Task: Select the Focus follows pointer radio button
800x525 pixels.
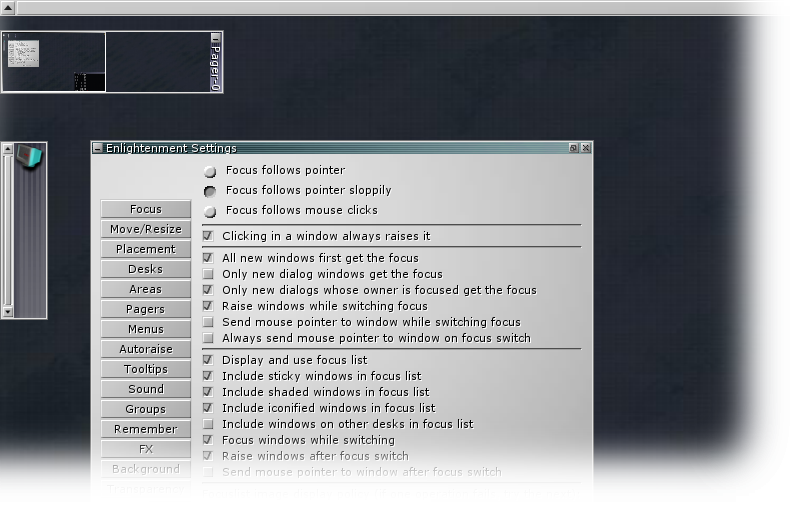Action: coord(210,171)
